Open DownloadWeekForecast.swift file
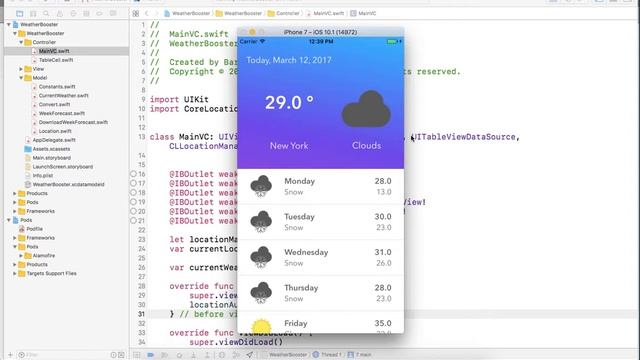This screenshot has height=360, width=640. (x=73, y=122)
